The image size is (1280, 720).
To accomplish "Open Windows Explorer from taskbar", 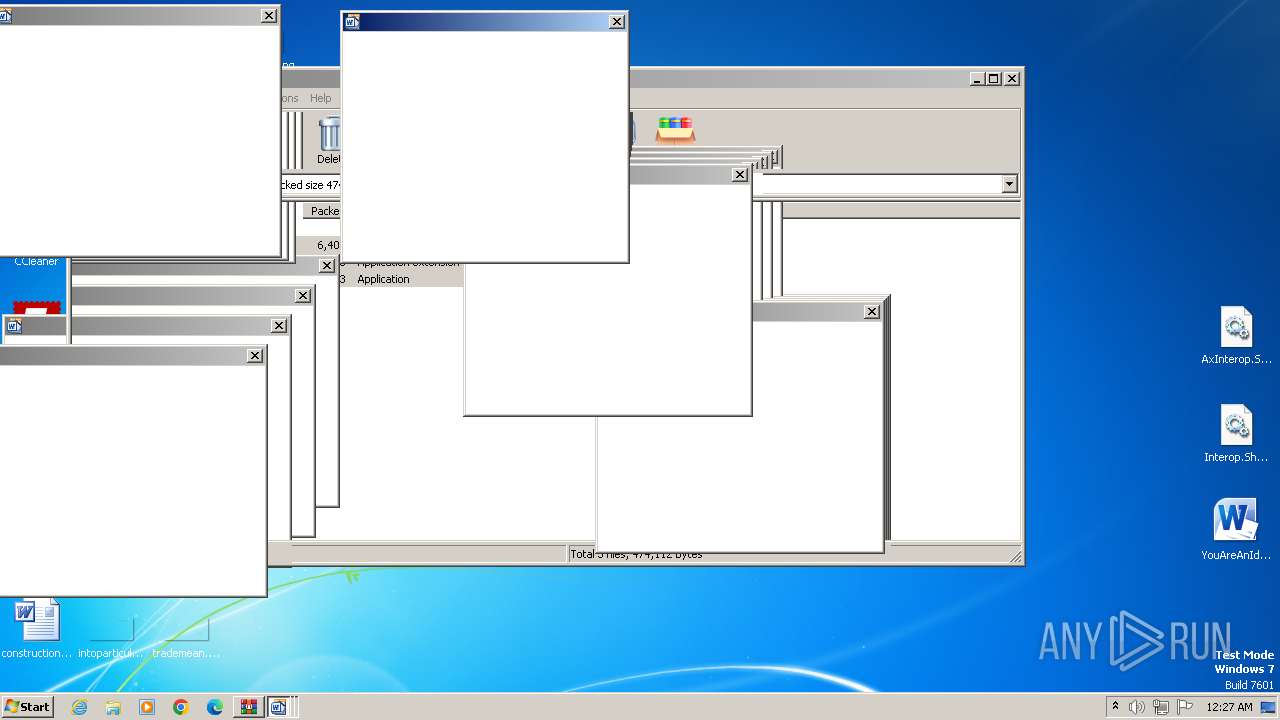I will [113, 707].
